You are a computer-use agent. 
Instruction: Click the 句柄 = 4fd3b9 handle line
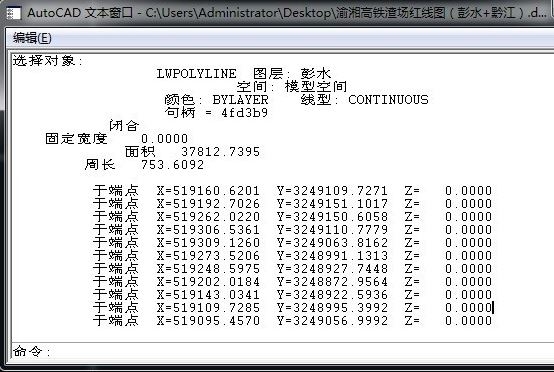(216, 113)
